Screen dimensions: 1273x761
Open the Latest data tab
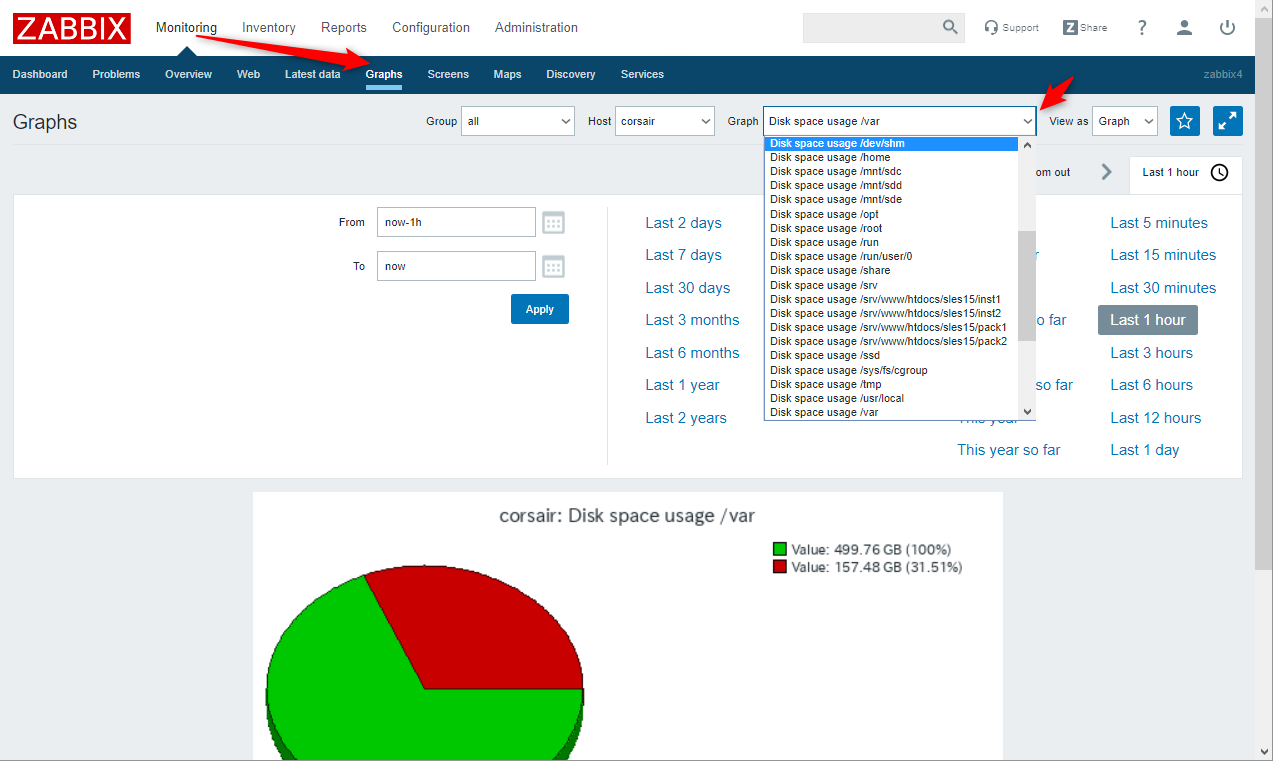coord(313,74)
